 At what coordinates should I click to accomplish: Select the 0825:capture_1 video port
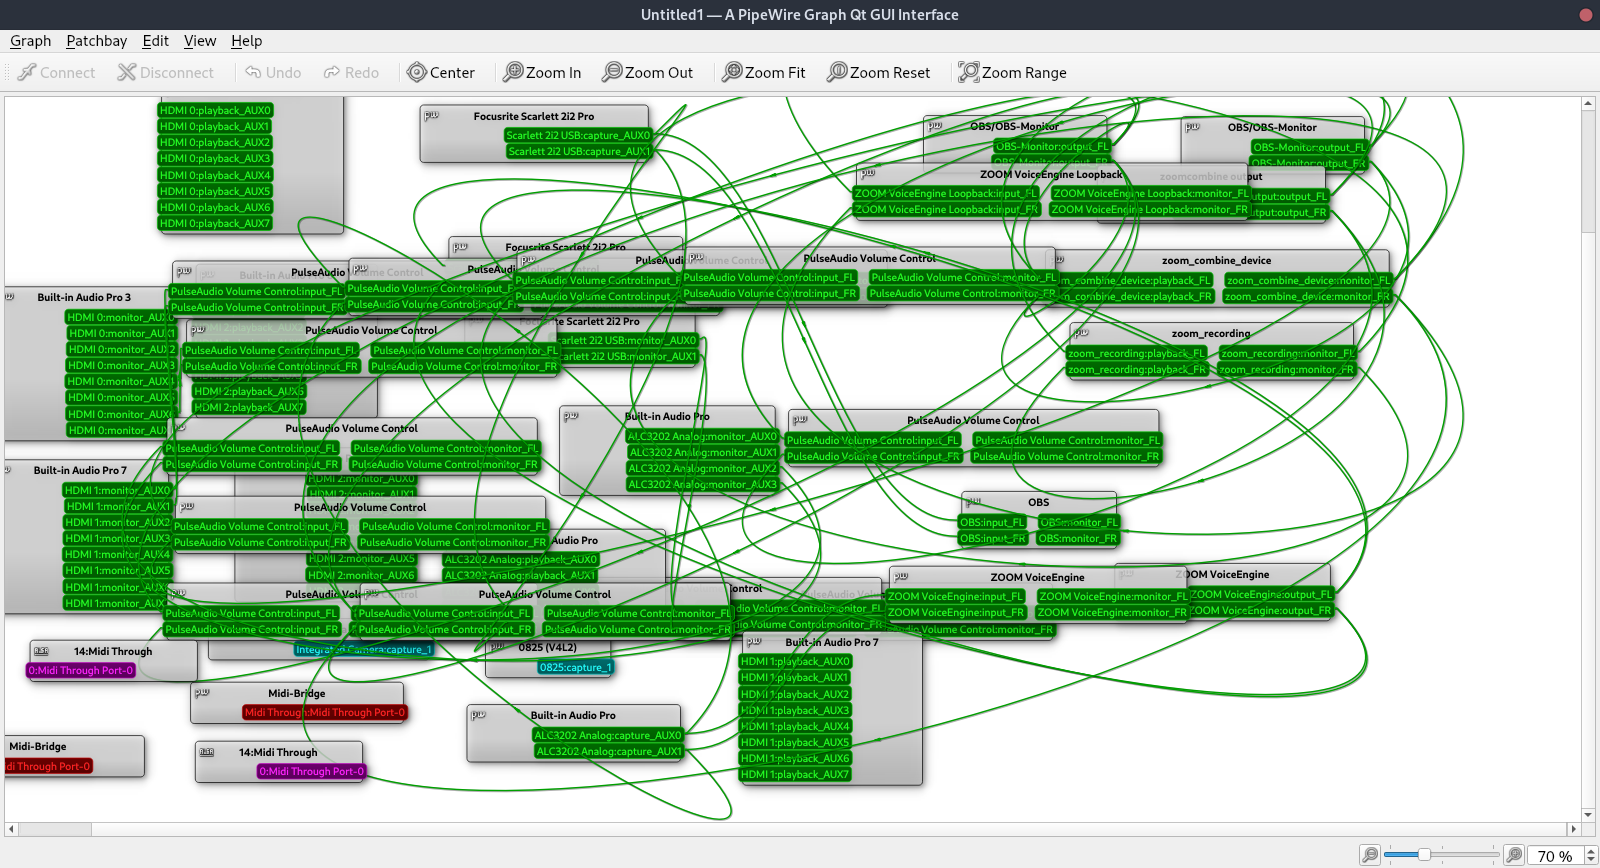coord(575,668)
